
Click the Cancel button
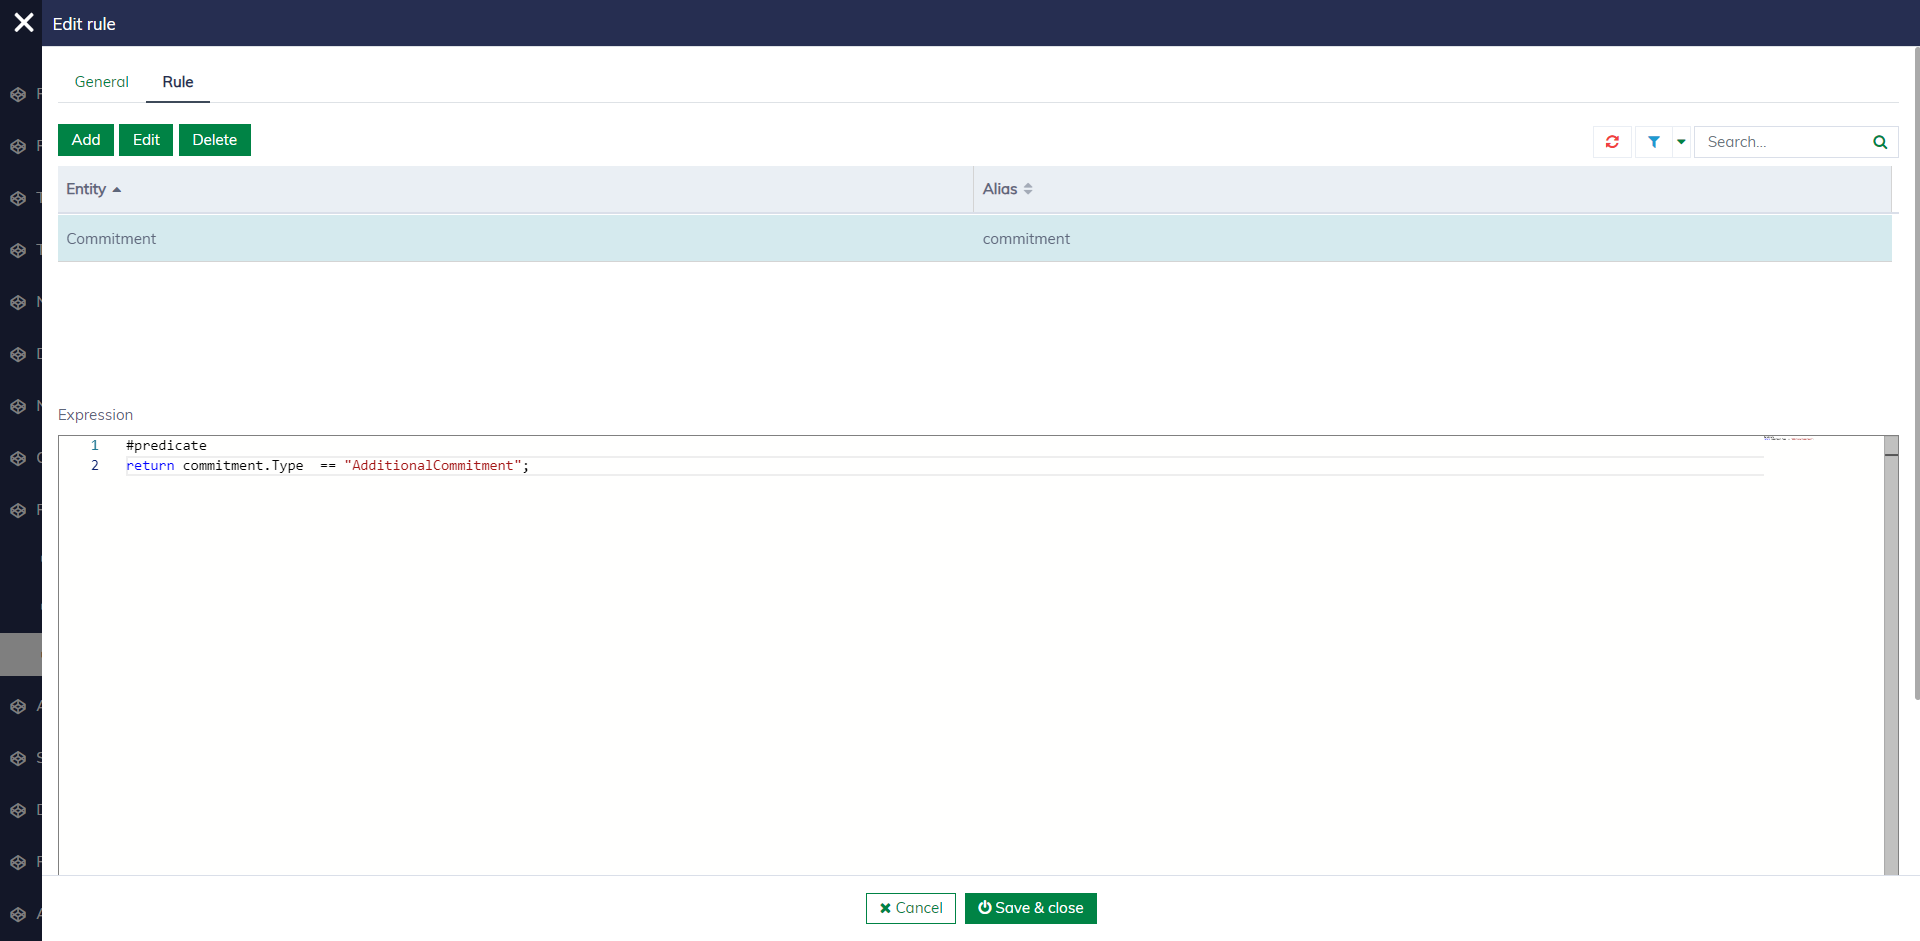[x=910, y=908]
